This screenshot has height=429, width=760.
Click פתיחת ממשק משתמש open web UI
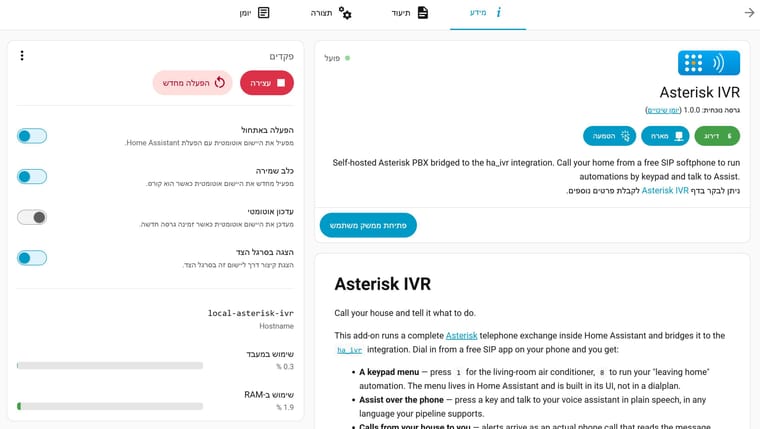click(368, 225)
